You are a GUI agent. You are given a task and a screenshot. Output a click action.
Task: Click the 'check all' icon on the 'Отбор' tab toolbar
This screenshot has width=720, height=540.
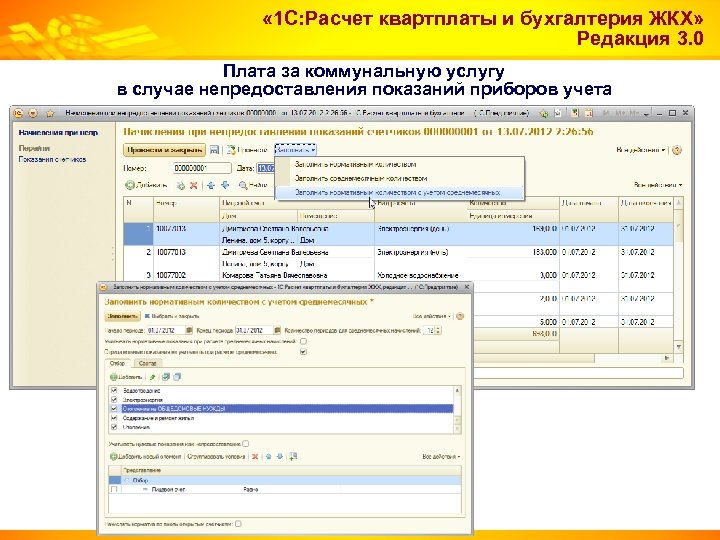pyautogui.click(x=166, y=377)
